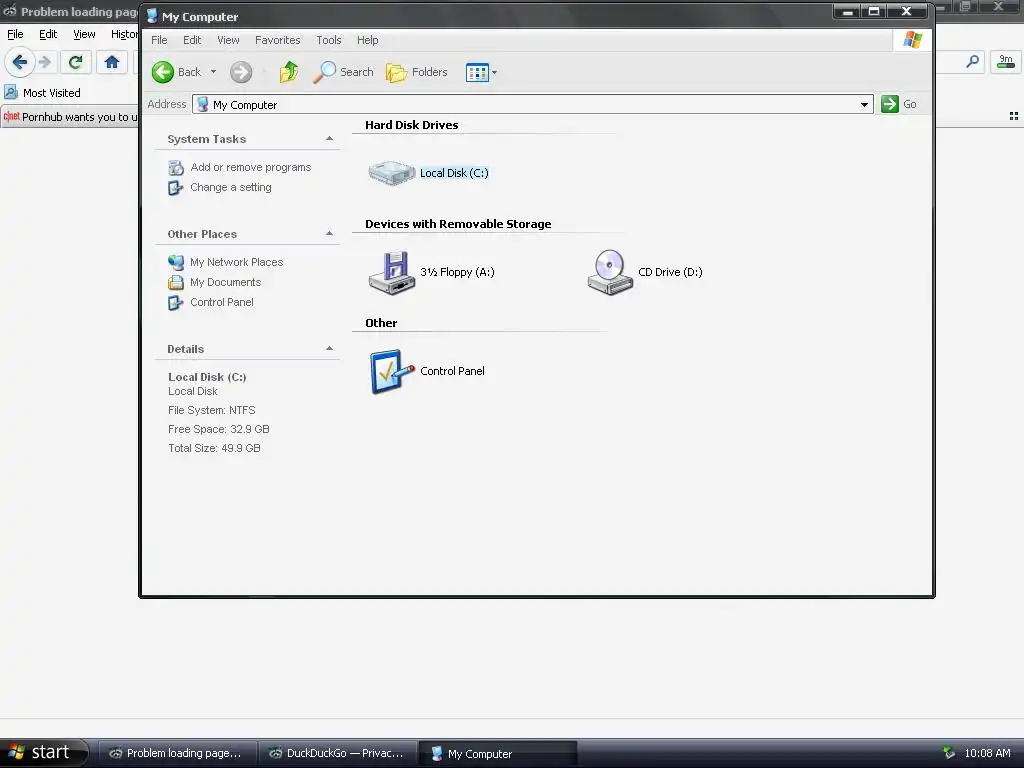Screen dimensions: 1024x768
Task: Click the 10:08 AM clock
Action: (987, 753)
